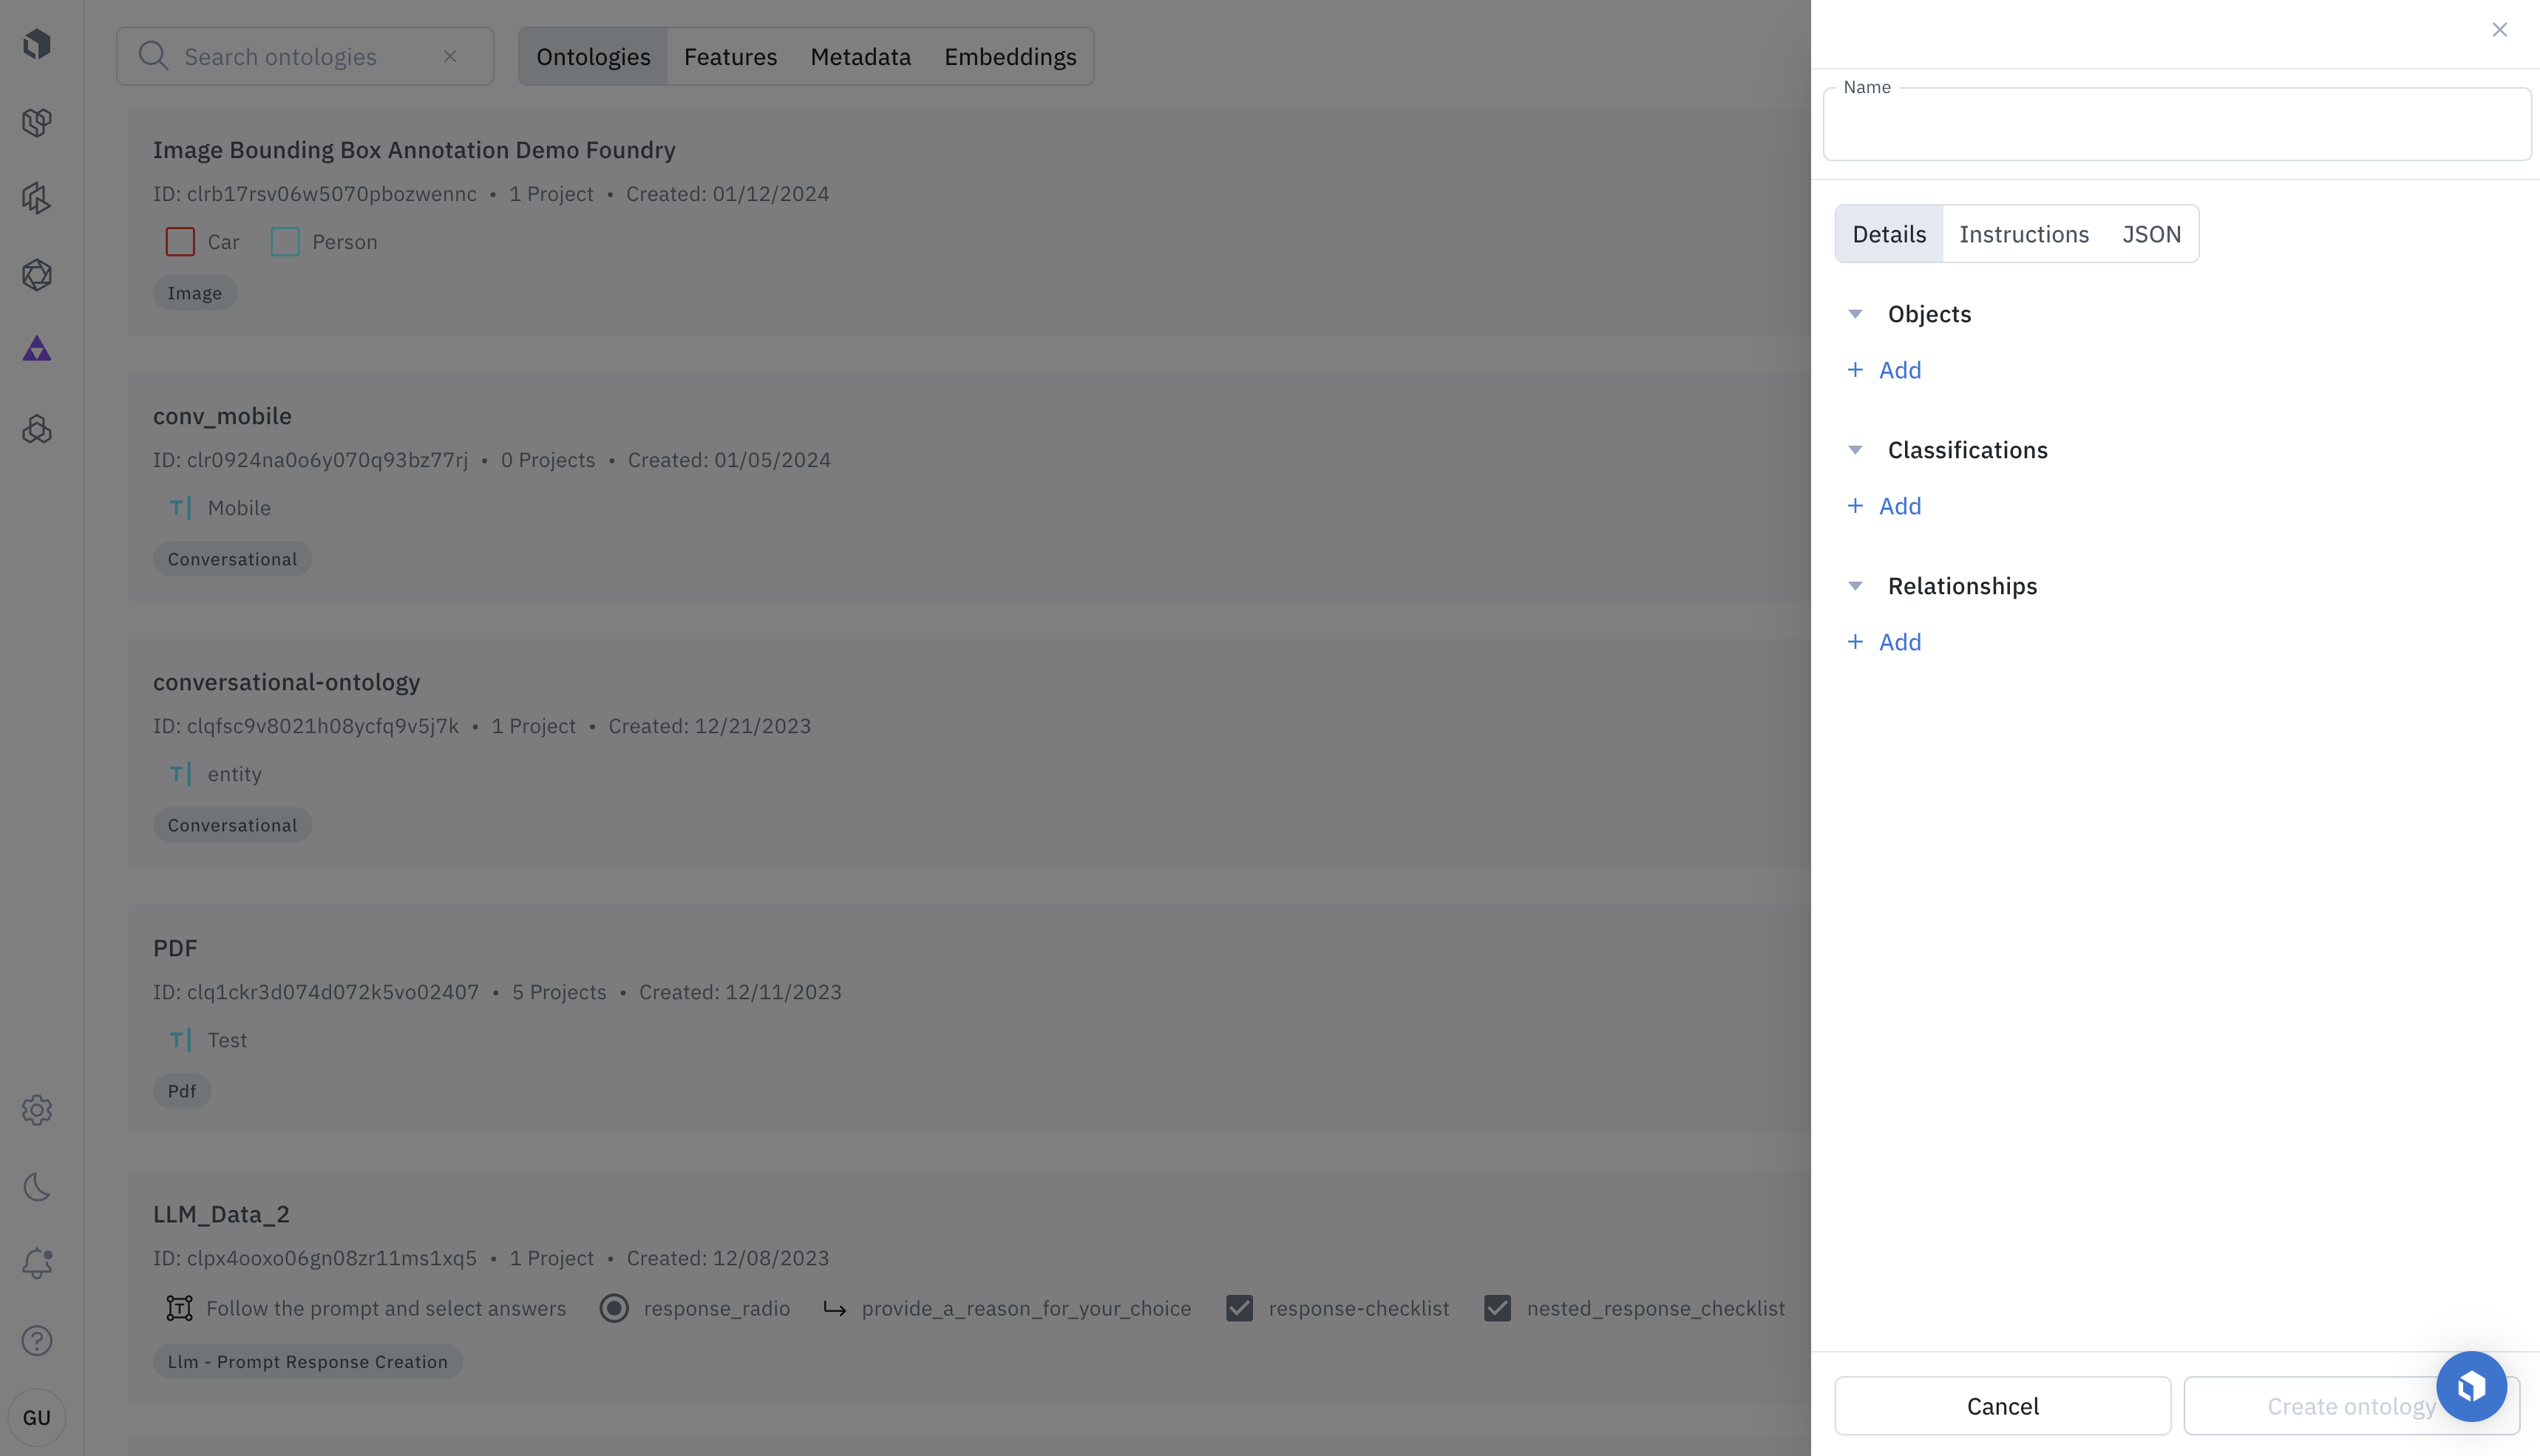Collapse the Classifications section
Viewport: 2540px width, 1456px height.
click(1855, 450)
